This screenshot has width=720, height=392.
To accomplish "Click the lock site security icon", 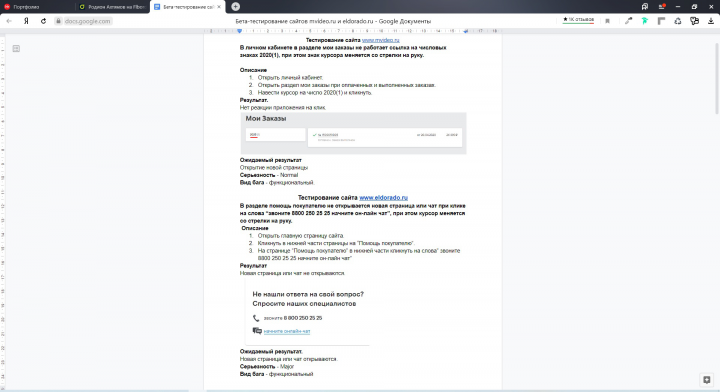I will coord(58,21).
